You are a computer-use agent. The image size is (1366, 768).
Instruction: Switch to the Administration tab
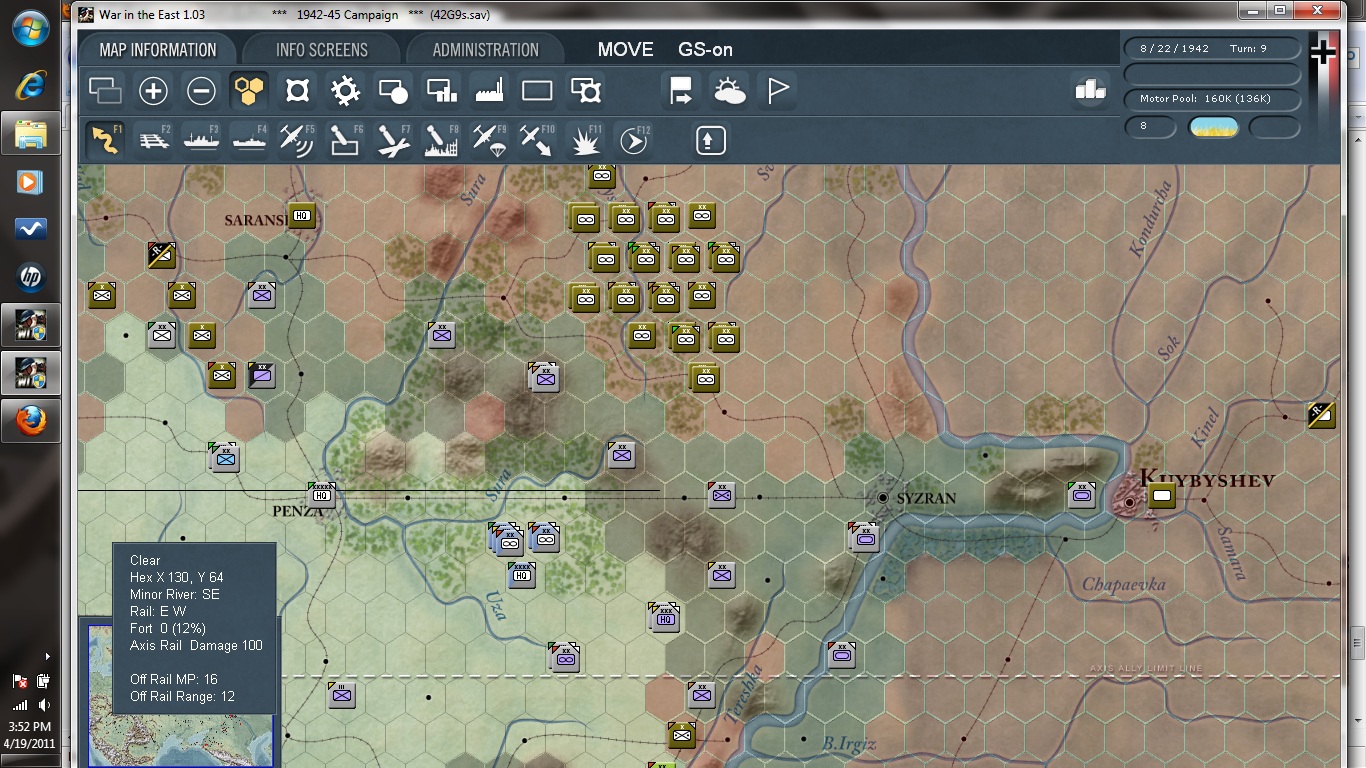point(485,49)
